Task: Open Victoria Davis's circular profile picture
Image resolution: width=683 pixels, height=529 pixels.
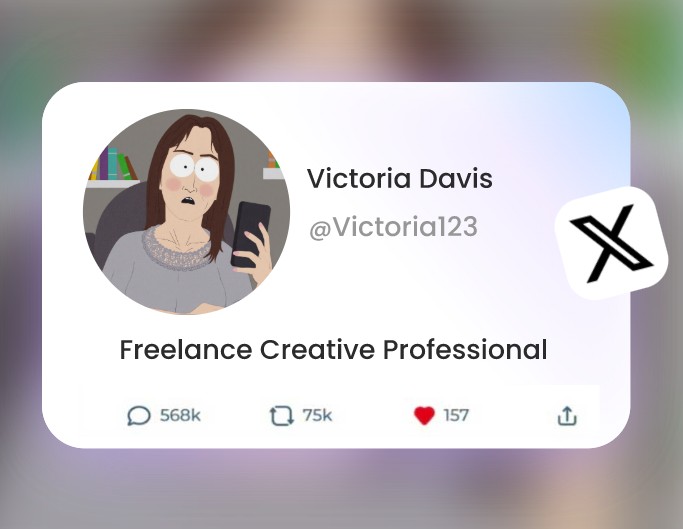Action: (x=186, y=212)
